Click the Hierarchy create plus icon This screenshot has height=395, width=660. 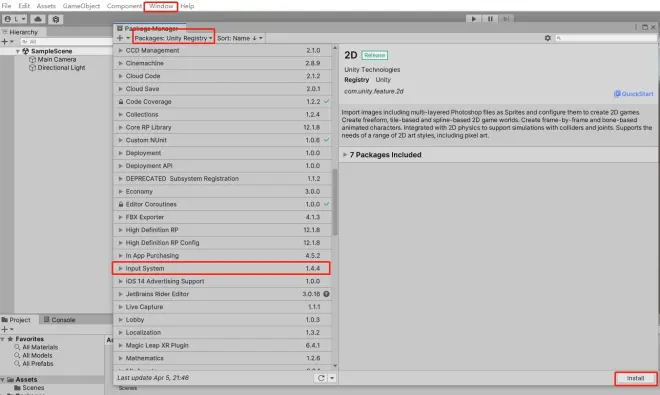(5, 42)
